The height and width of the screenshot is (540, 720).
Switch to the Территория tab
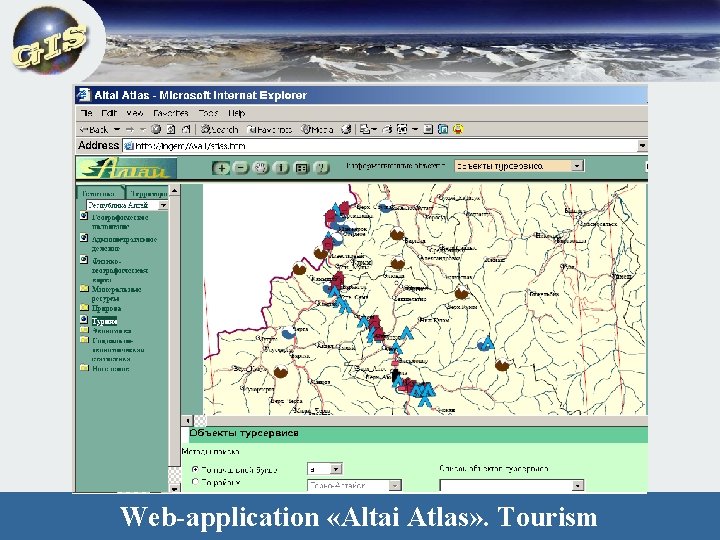(147, 193)
